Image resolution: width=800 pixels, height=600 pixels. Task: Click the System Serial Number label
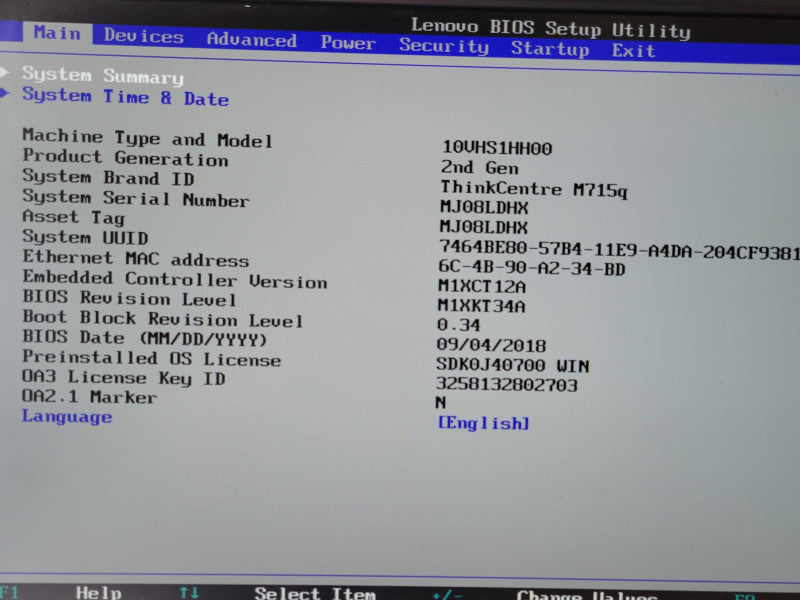[136, 198]
